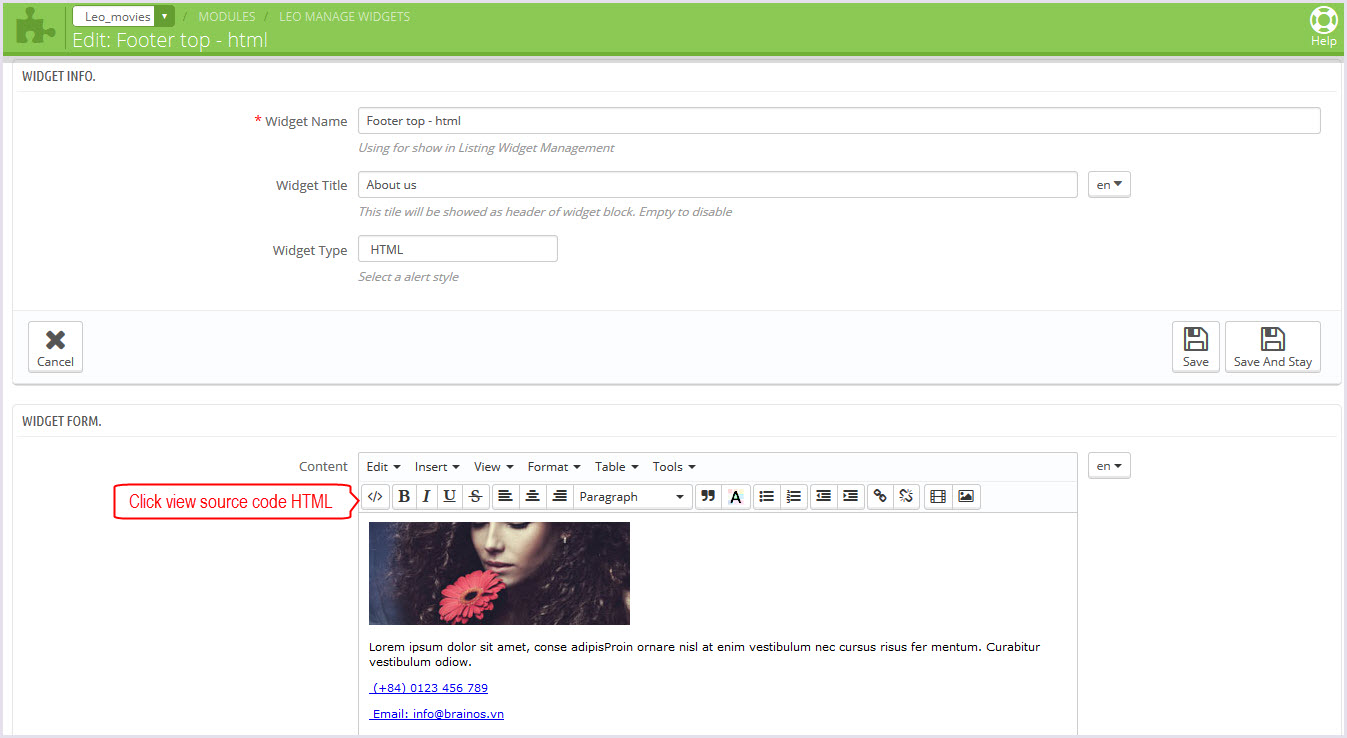The height and width of the screenshot is (738, 1347).
Task: Click the Save And Stay button
Action: (x=1273, y=347)
